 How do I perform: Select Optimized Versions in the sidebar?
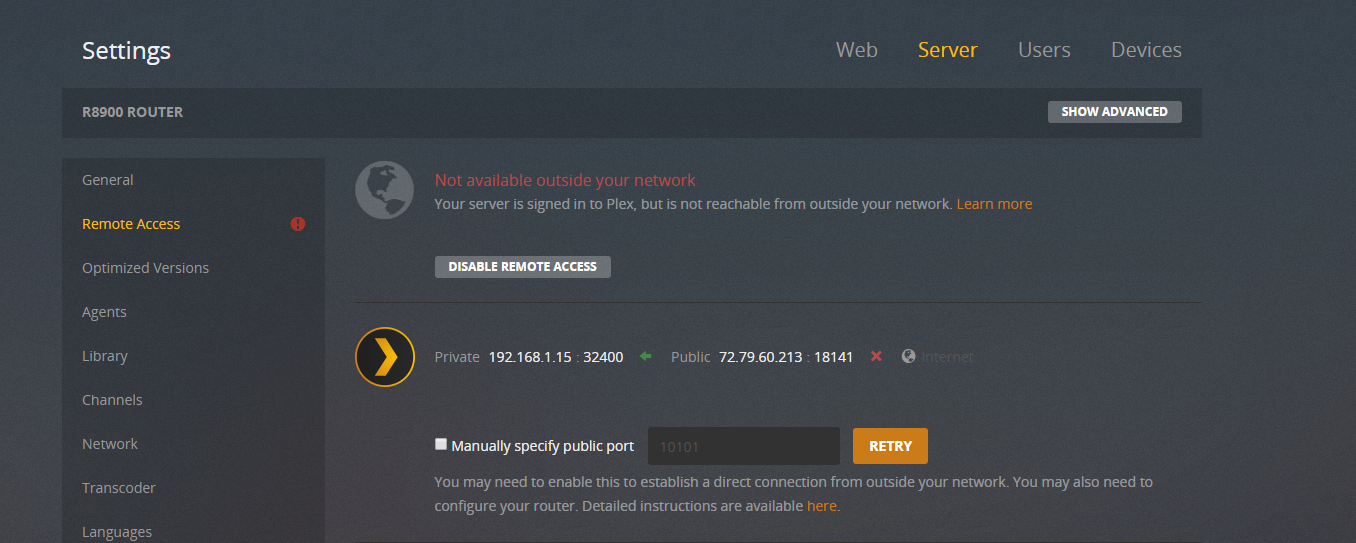pyautogui.click(x=146, y=268)
